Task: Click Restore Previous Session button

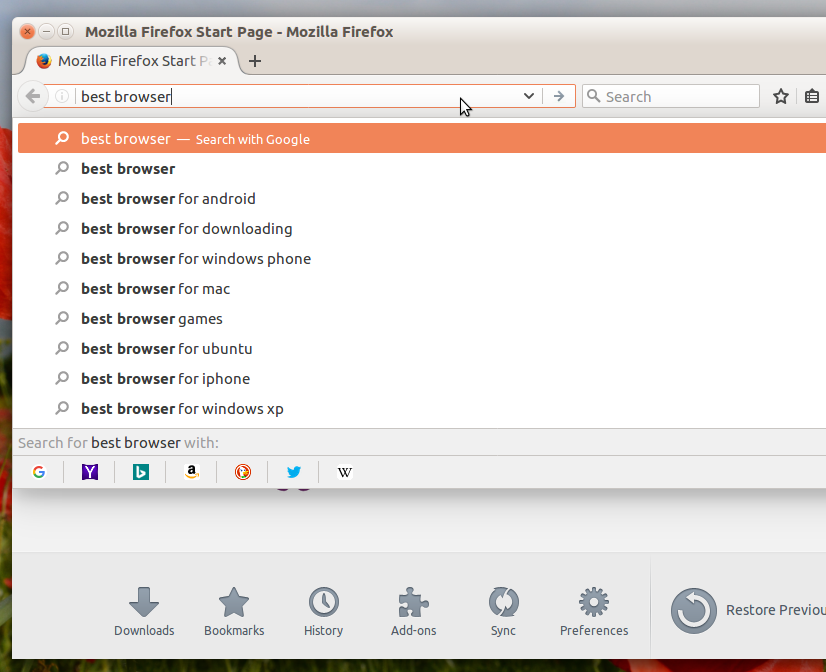Action: pyautogui.click(x=748, y=610)
